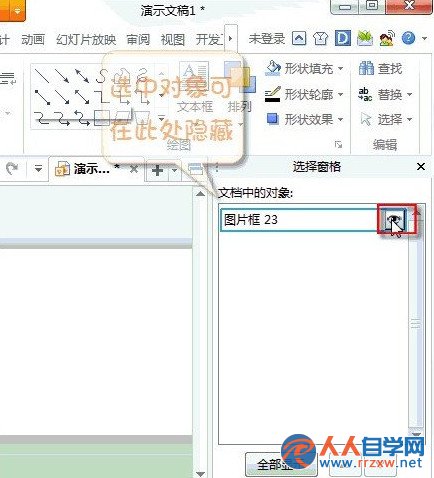Open 查找 find with binoculars icon
The image size is (434, 478).
(381, 69)
